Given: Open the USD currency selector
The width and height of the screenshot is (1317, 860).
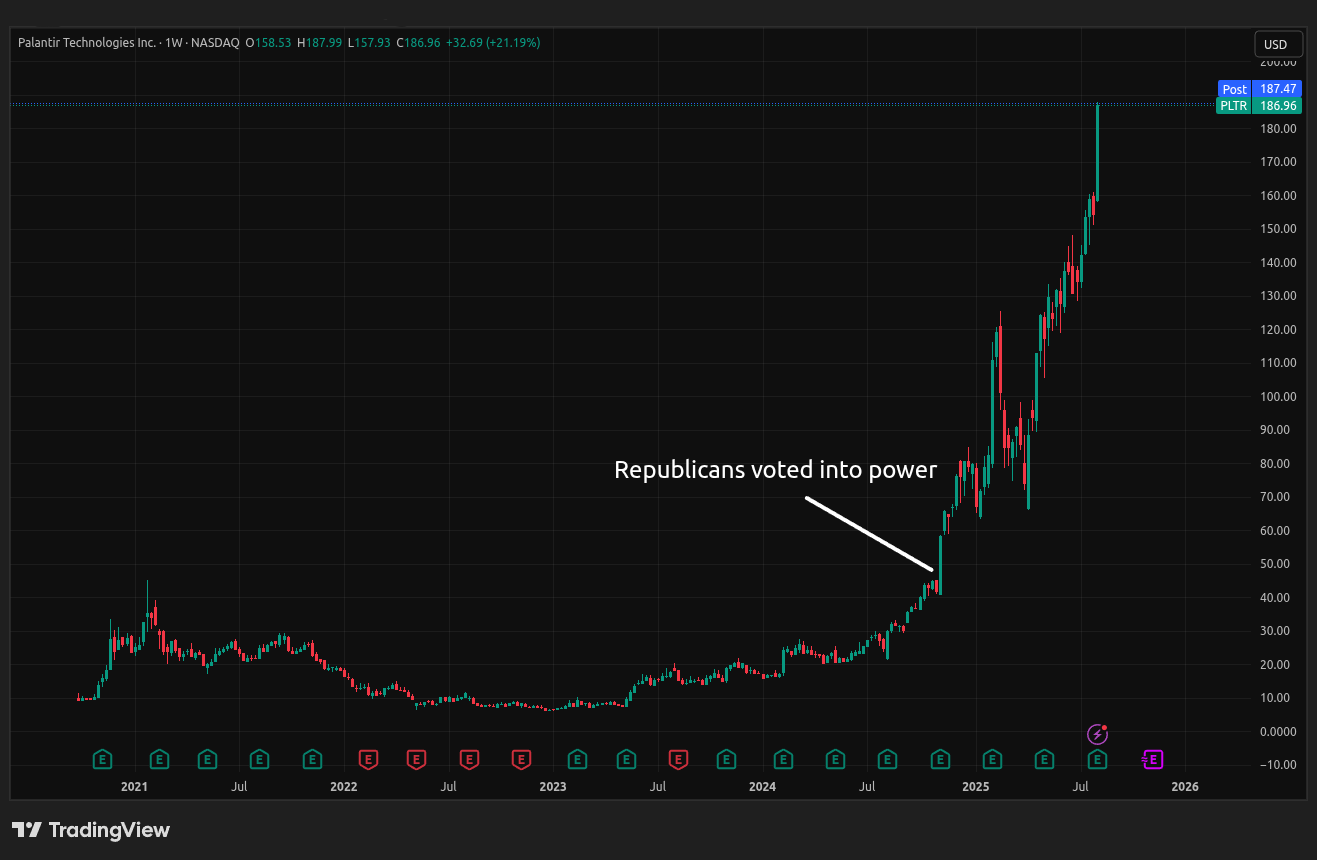Looking at the screenshot, I should click(1278, 44).
